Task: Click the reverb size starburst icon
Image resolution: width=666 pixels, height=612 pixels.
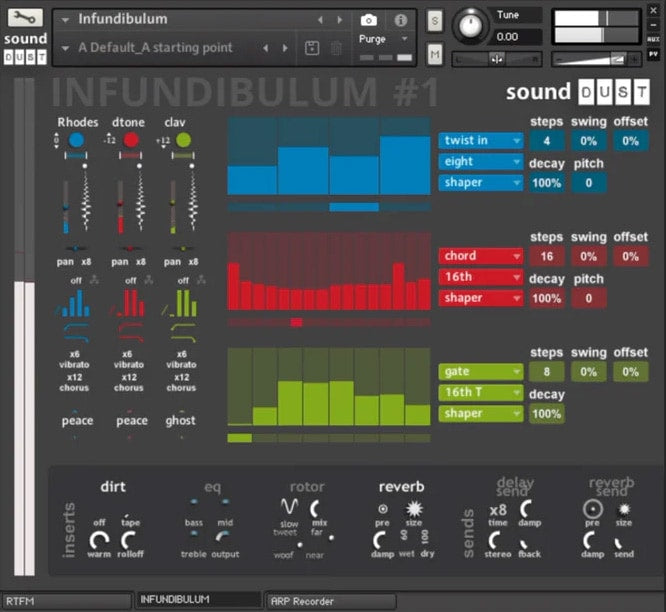Action: pyautogui.click(x=414, y=508)
